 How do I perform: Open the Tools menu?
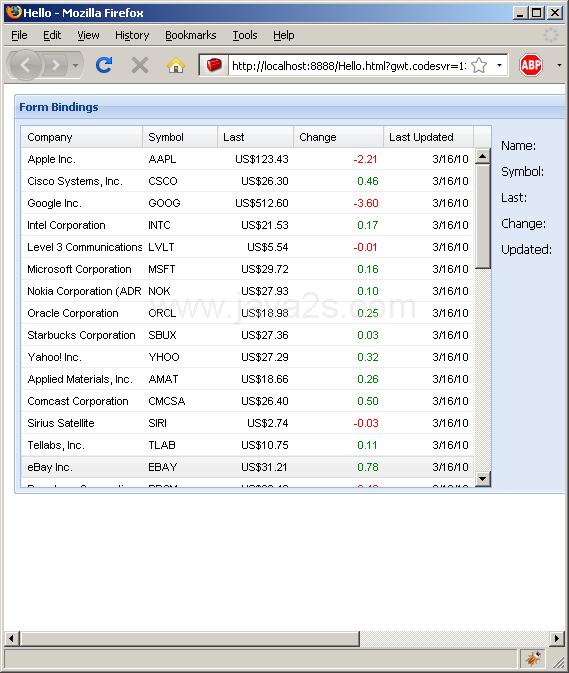tap(245, 35)
